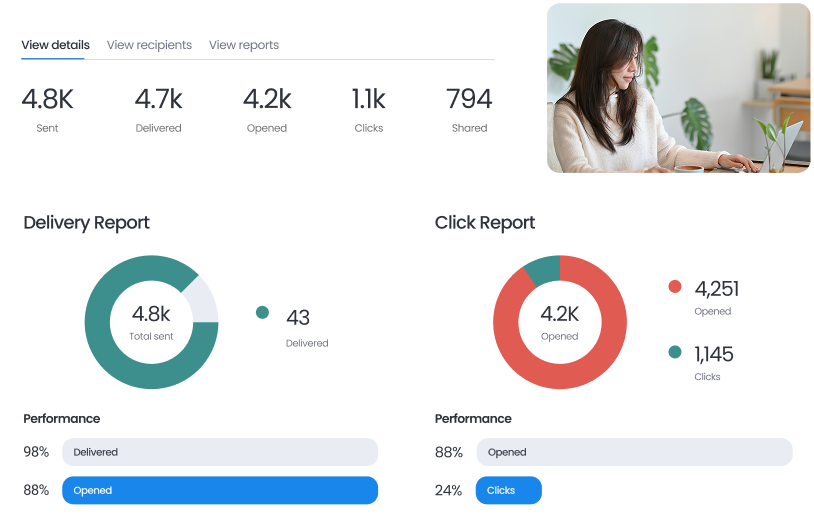Select the blue 88% Opened bar
The width and height of the screenshot is (814, 529).
[x=220, y=490]
